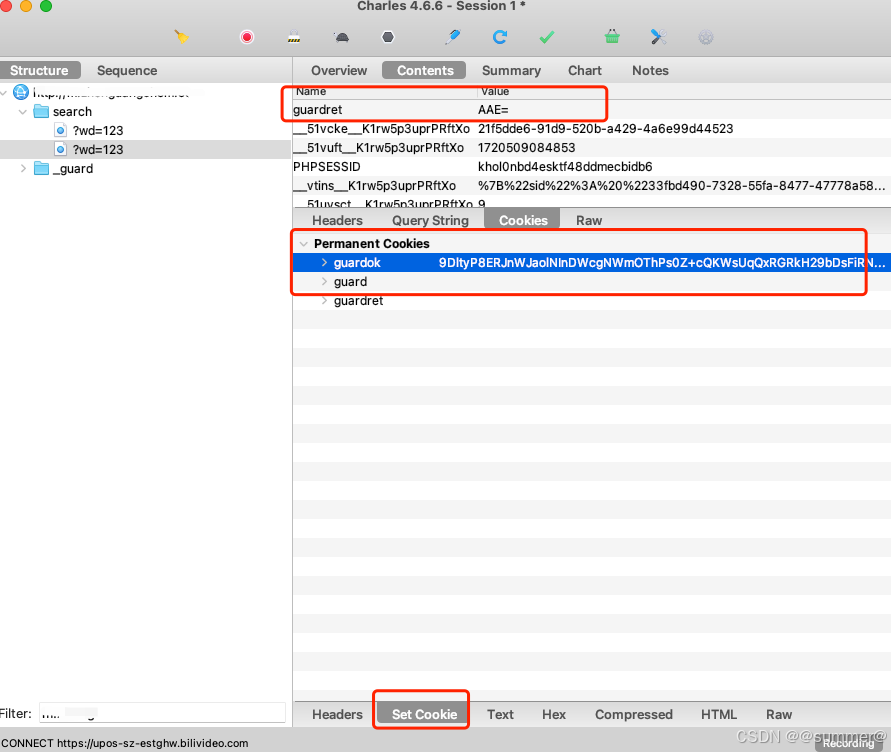
Task: Select the Query String request tab
Action: tap(430, 220)
